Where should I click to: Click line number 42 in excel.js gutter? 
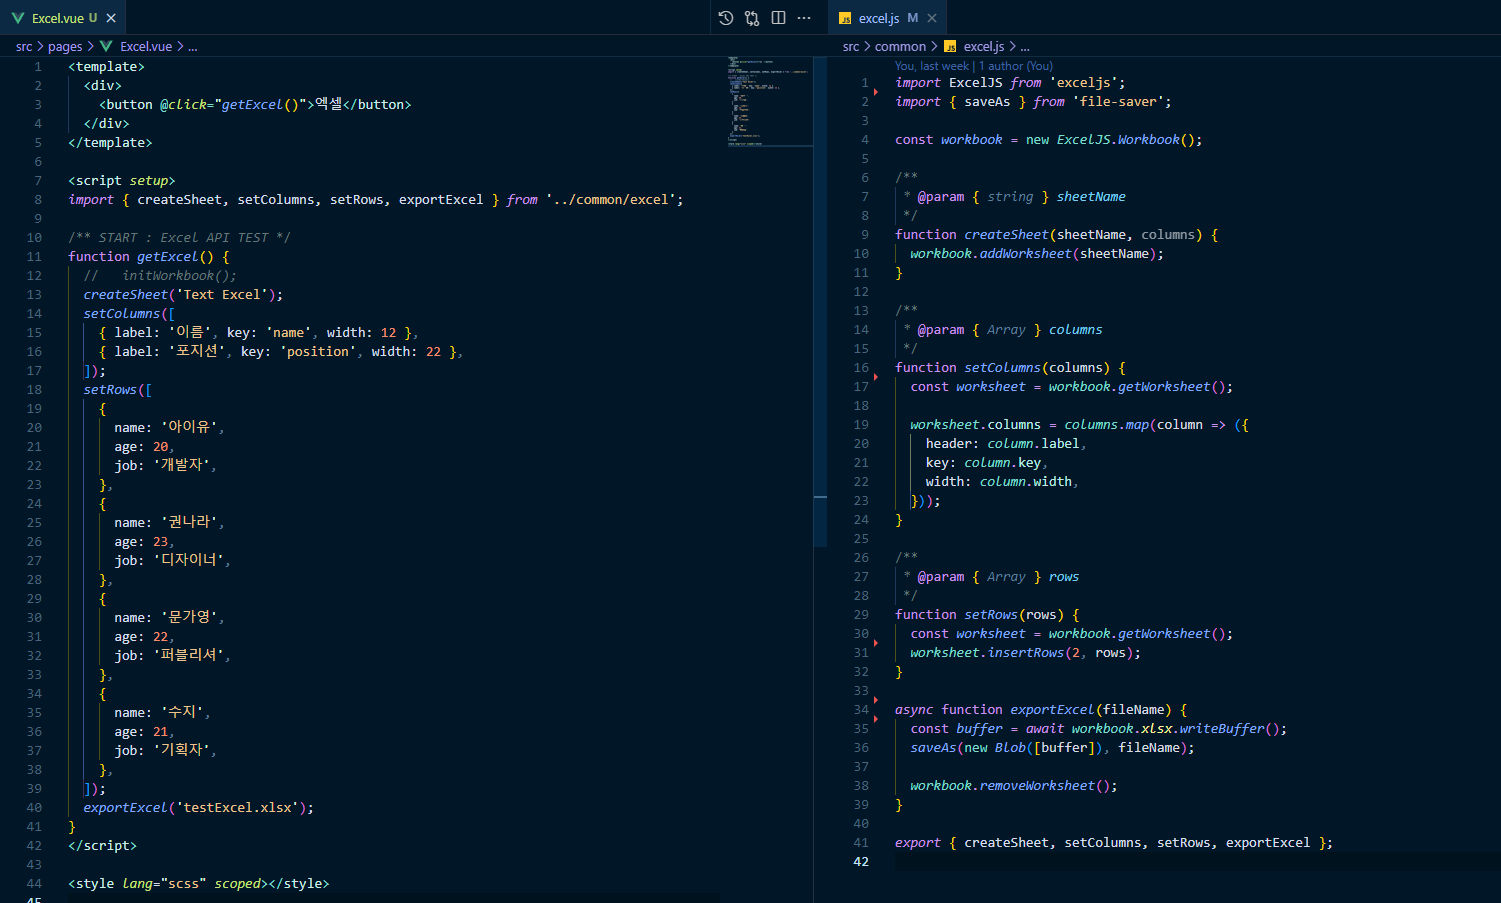click(861, 862)
